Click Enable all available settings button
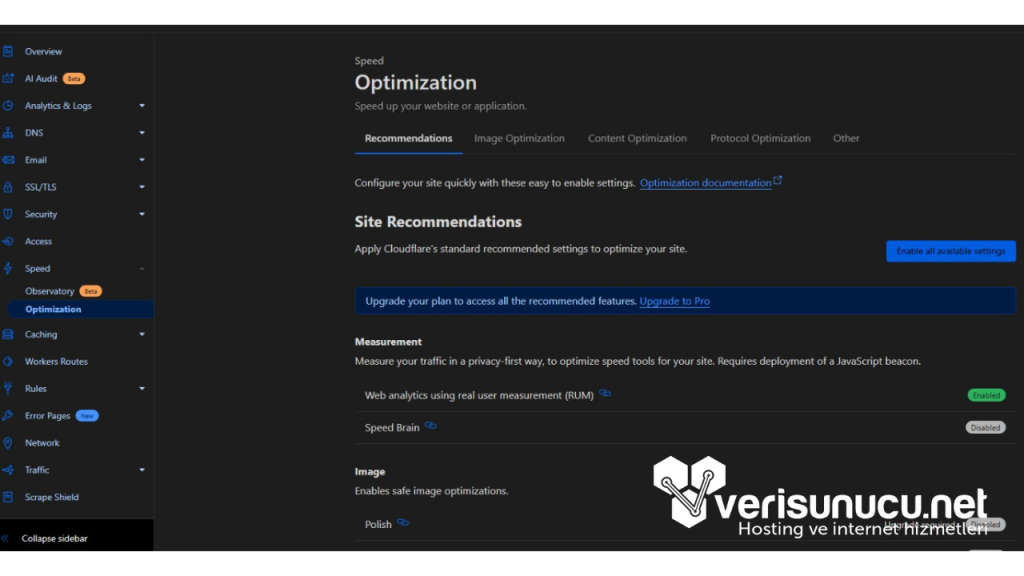 (950, 251)
